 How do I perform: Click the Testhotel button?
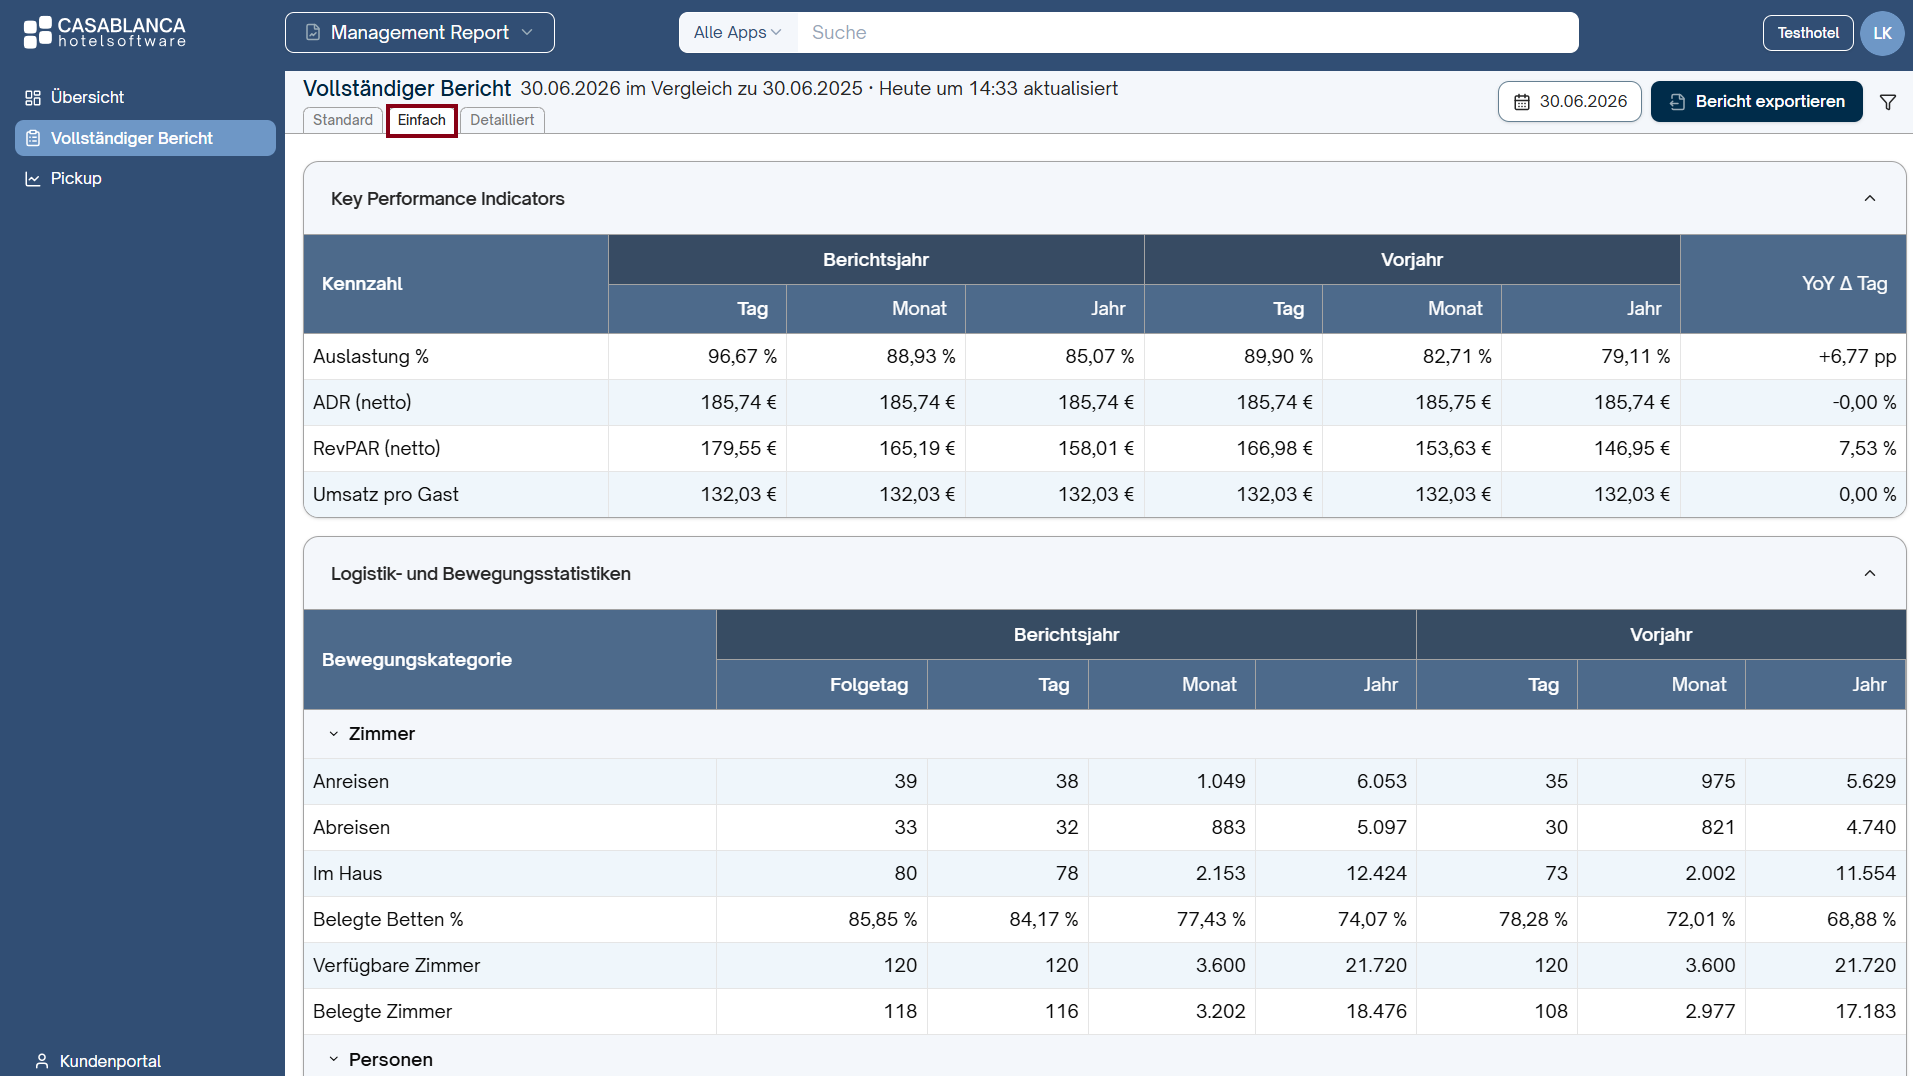1808,33
